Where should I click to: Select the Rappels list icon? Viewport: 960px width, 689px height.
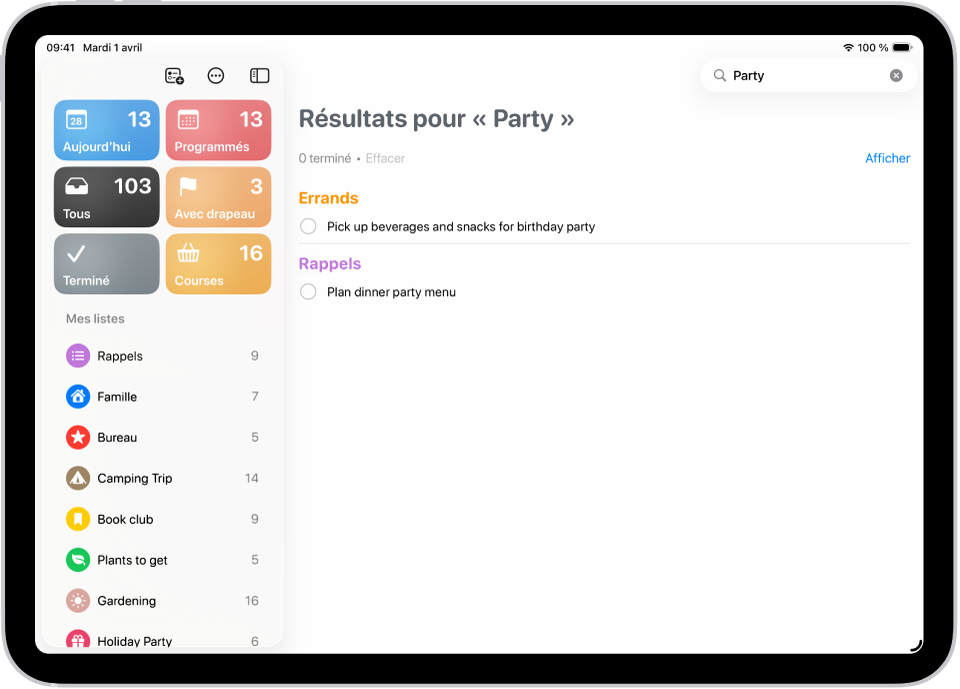click(x=78, y=355)
